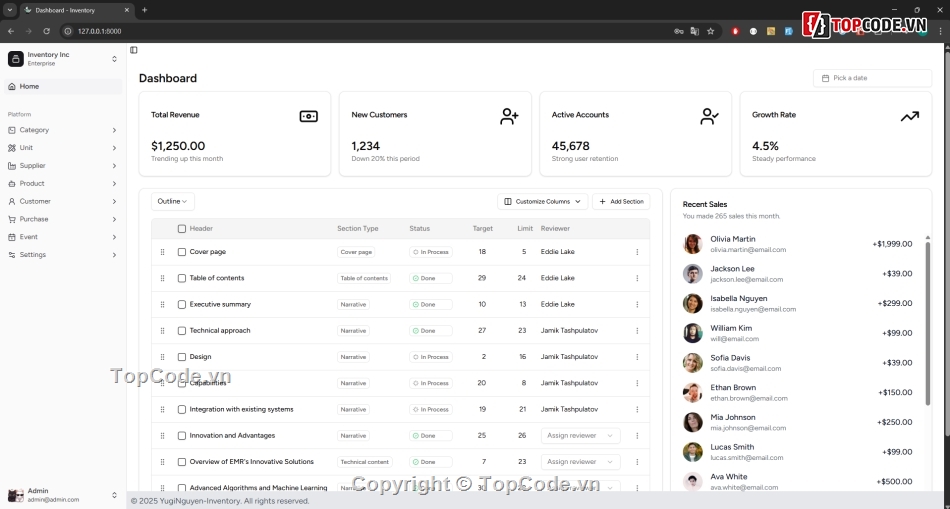Select the Dashboard - Inventory browser tab
This screenshot has height=509, width=950.
tap(76, 10)
